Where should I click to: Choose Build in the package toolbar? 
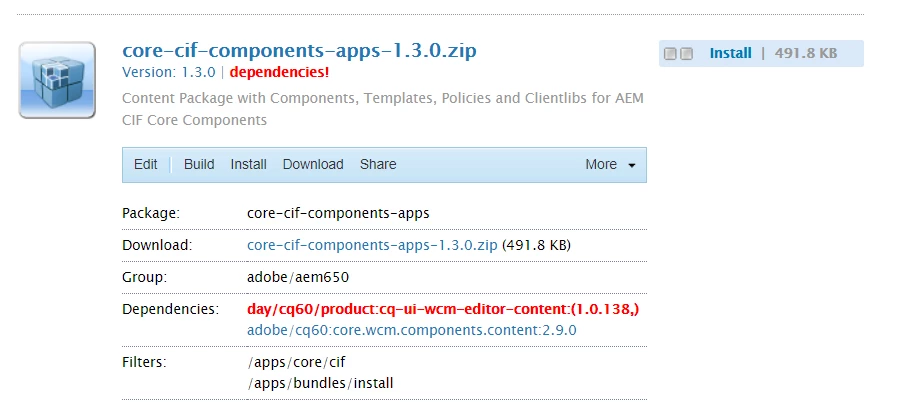click(199, 164)
